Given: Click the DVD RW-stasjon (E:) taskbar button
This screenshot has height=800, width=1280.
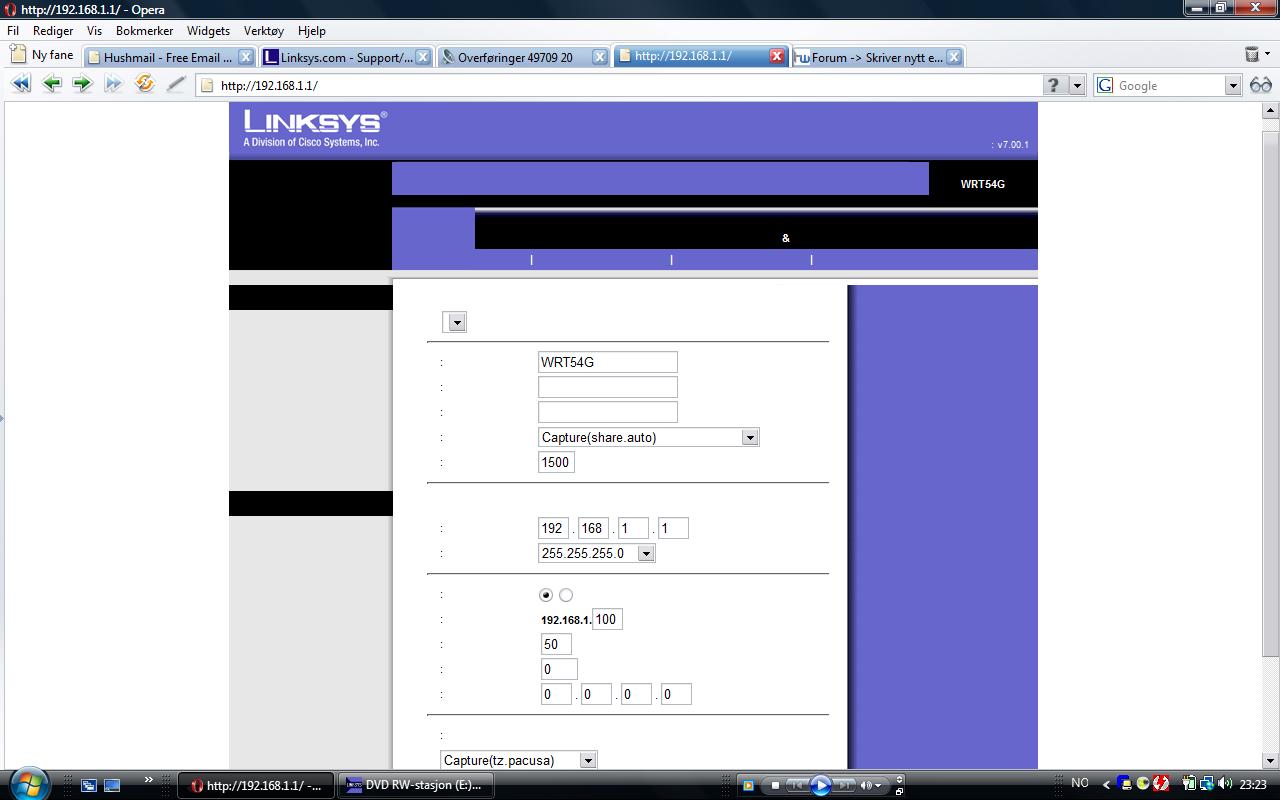Looking at the screenshot, I should (x=416, y=785).
